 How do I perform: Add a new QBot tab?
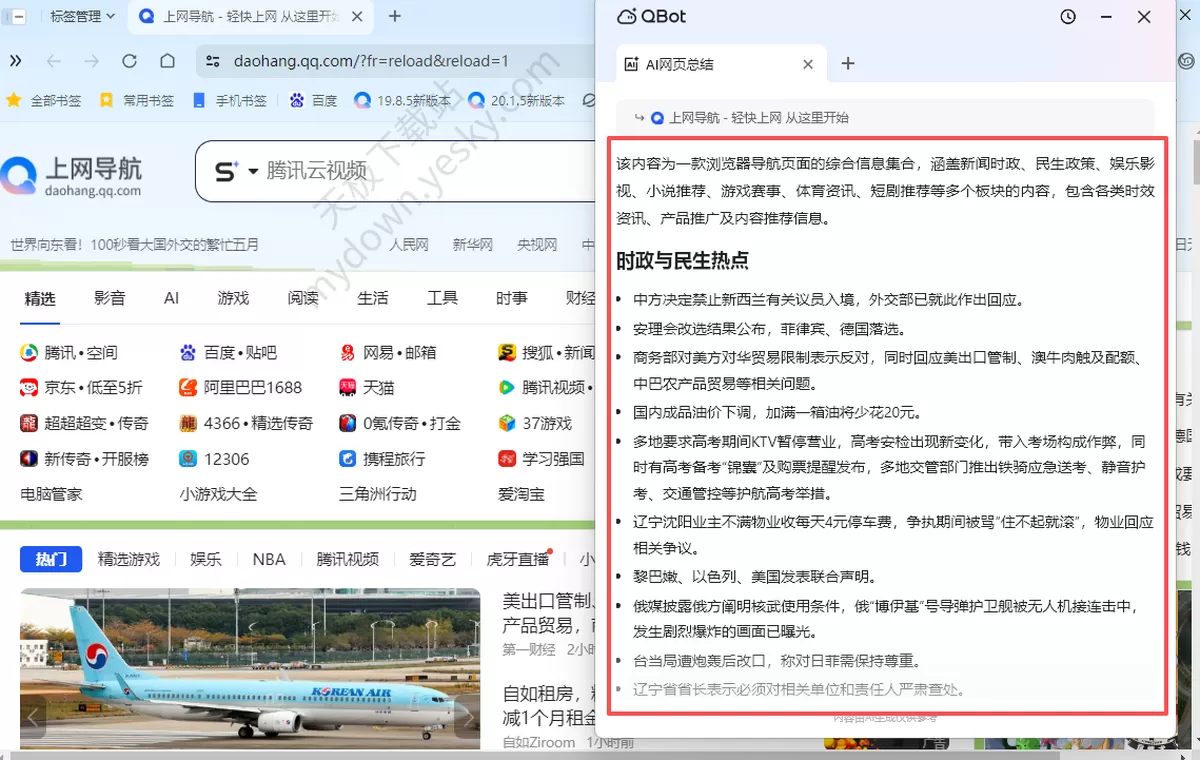[848, 64]
